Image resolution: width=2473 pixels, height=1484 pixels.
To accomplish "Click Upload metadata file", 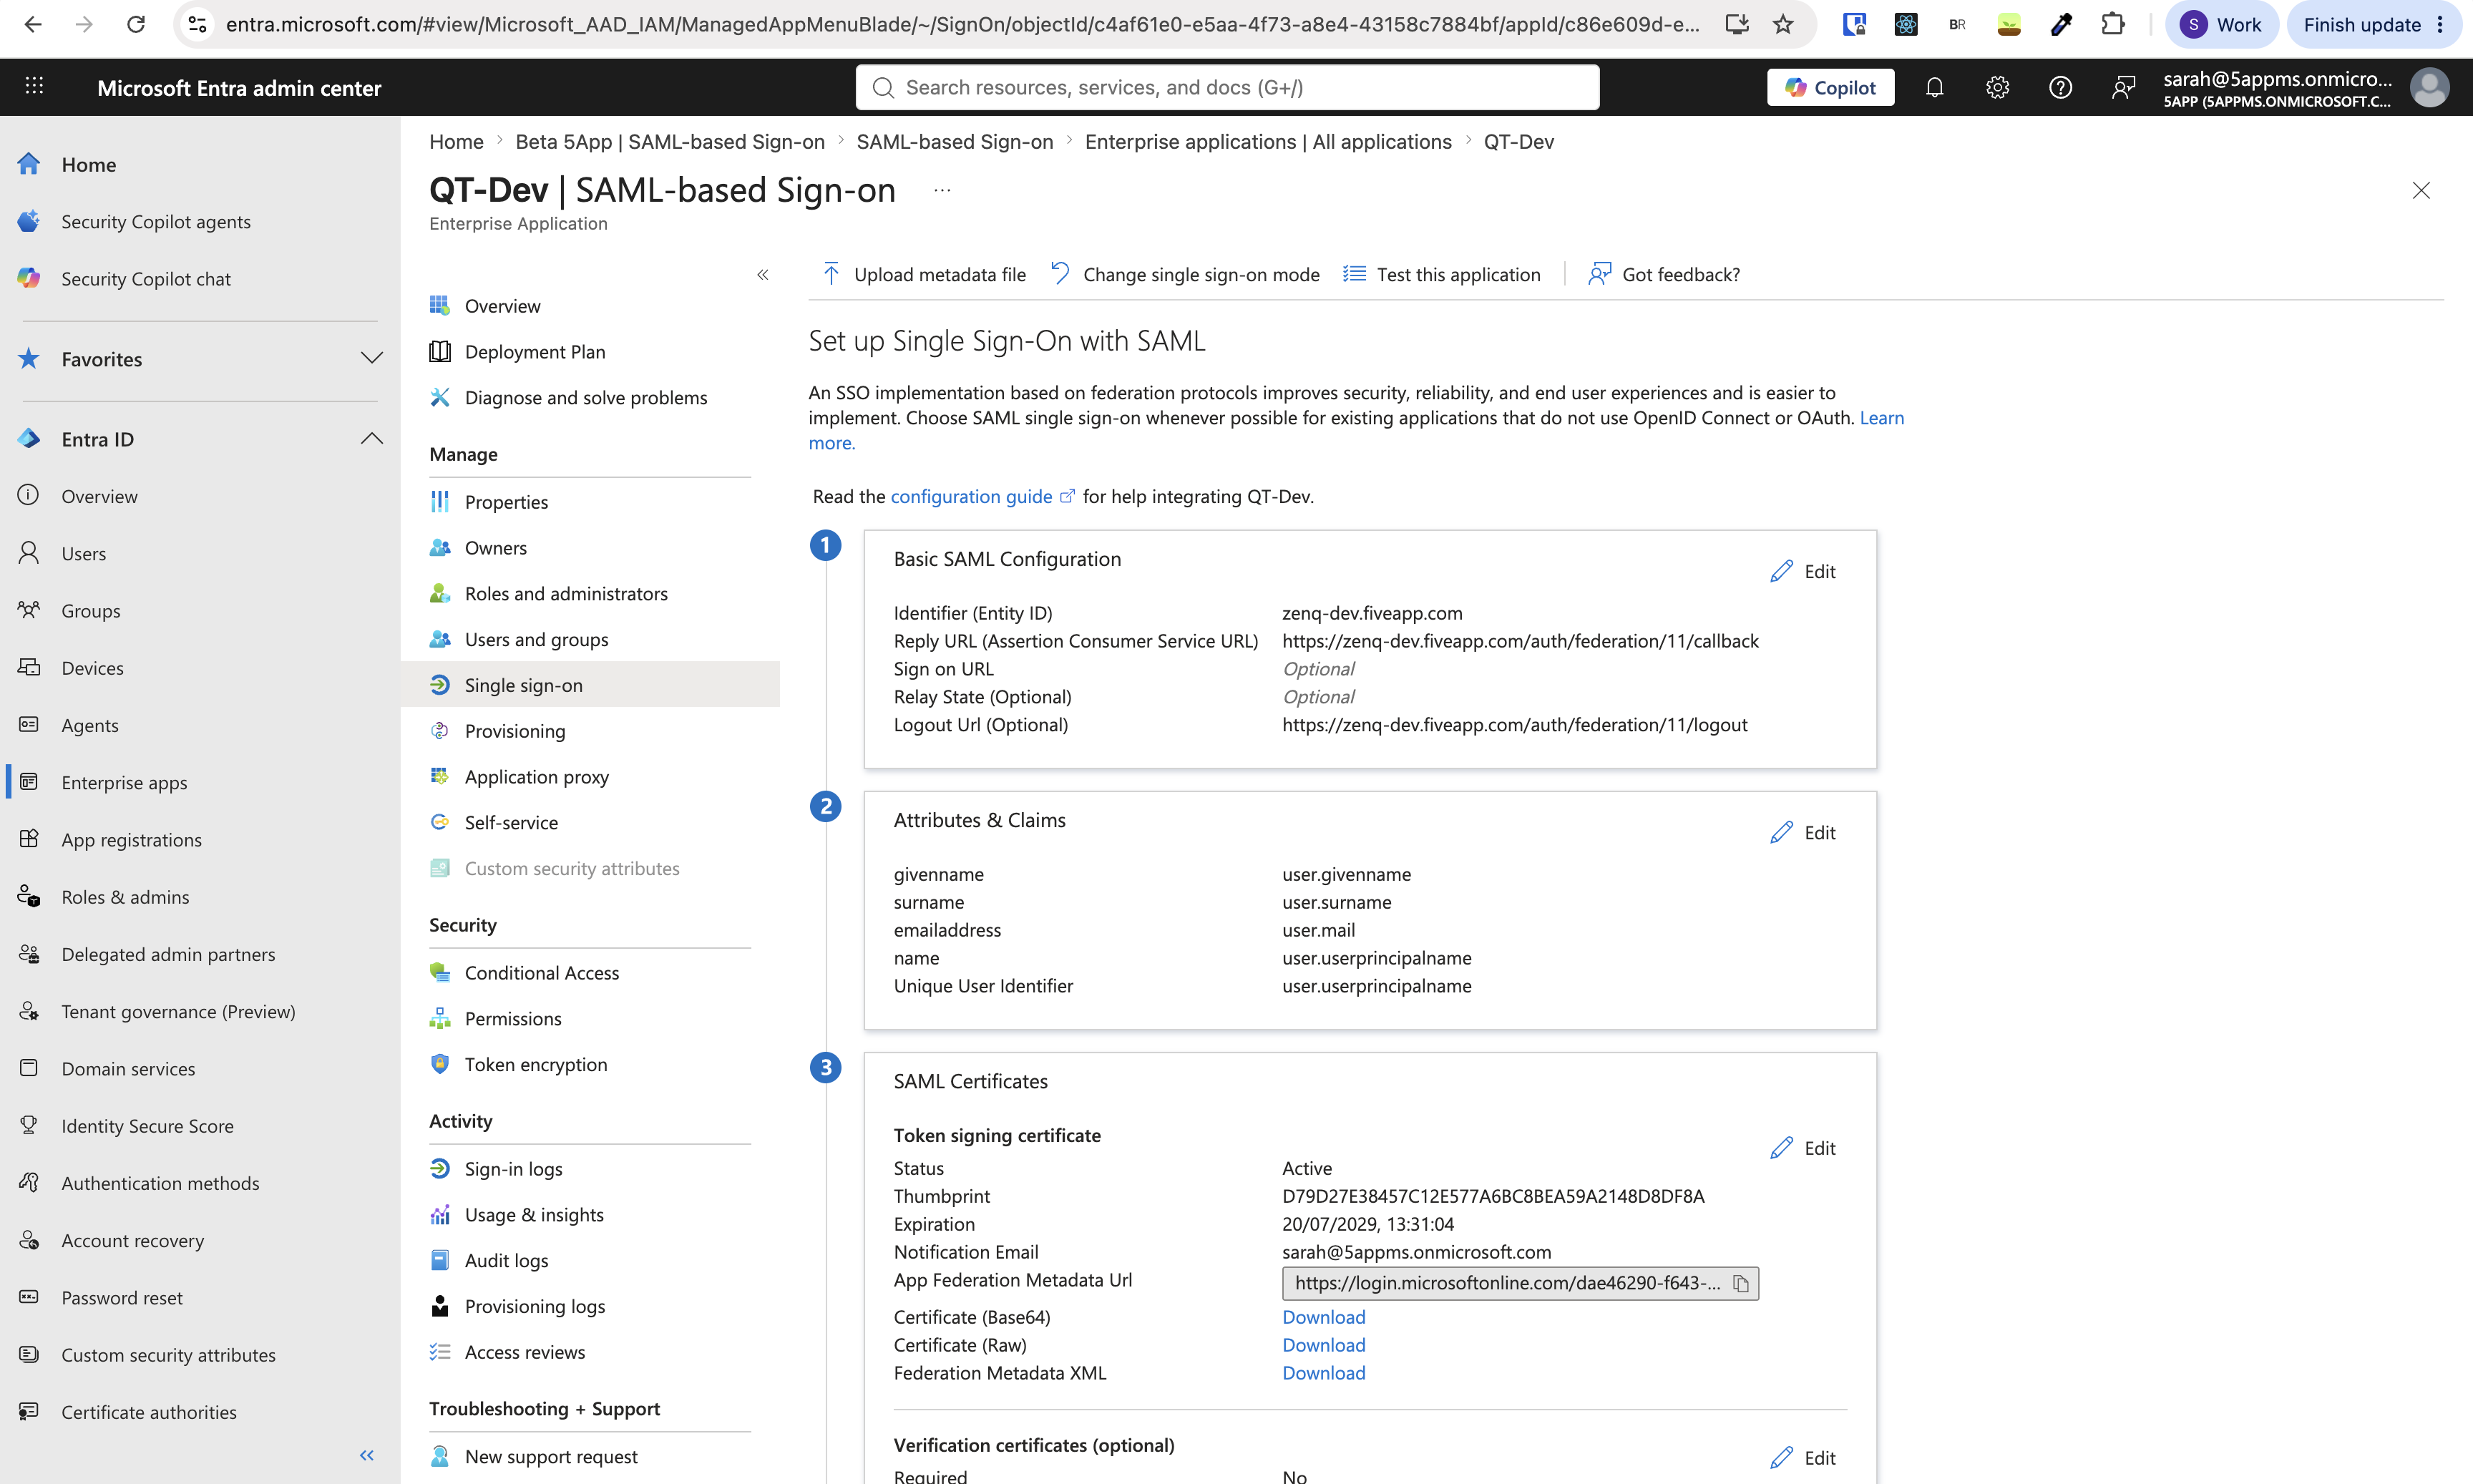I will pos(924,274).
